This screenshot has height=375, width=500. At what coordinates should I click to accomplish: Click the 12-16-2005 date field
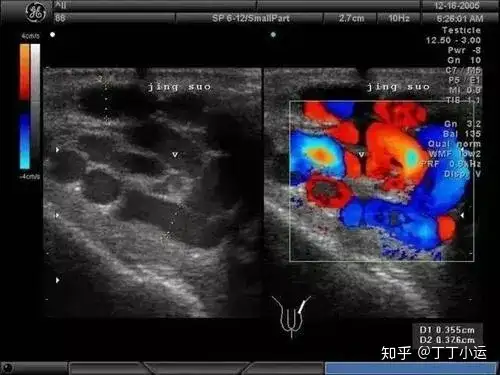pyautogui.click(x=456, y=6)
